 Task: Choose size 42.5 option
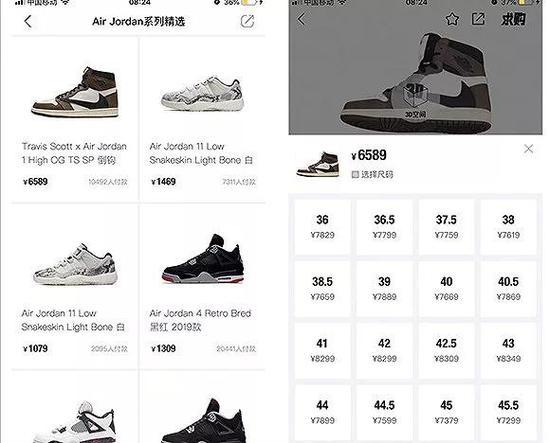tap(446, 350)
